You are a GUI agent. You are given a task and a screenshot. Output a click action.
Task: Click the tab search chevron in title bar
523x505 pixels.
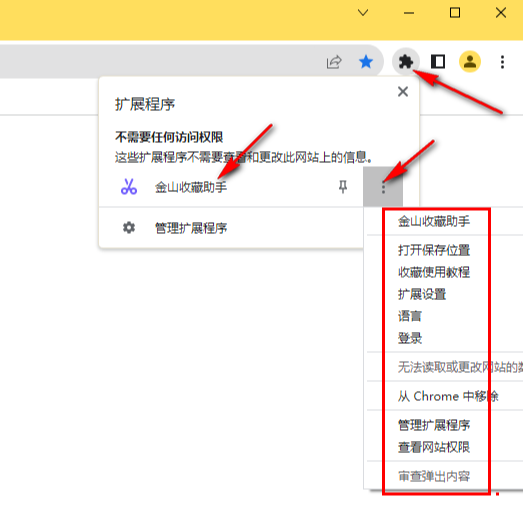(363, 13)
